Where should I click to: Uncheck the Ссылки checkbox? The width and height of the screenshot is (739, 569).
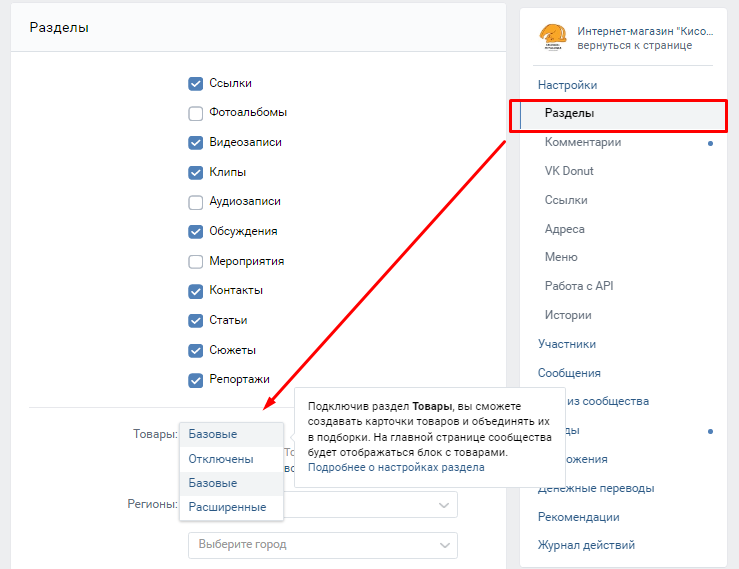[x=196, y=83]
